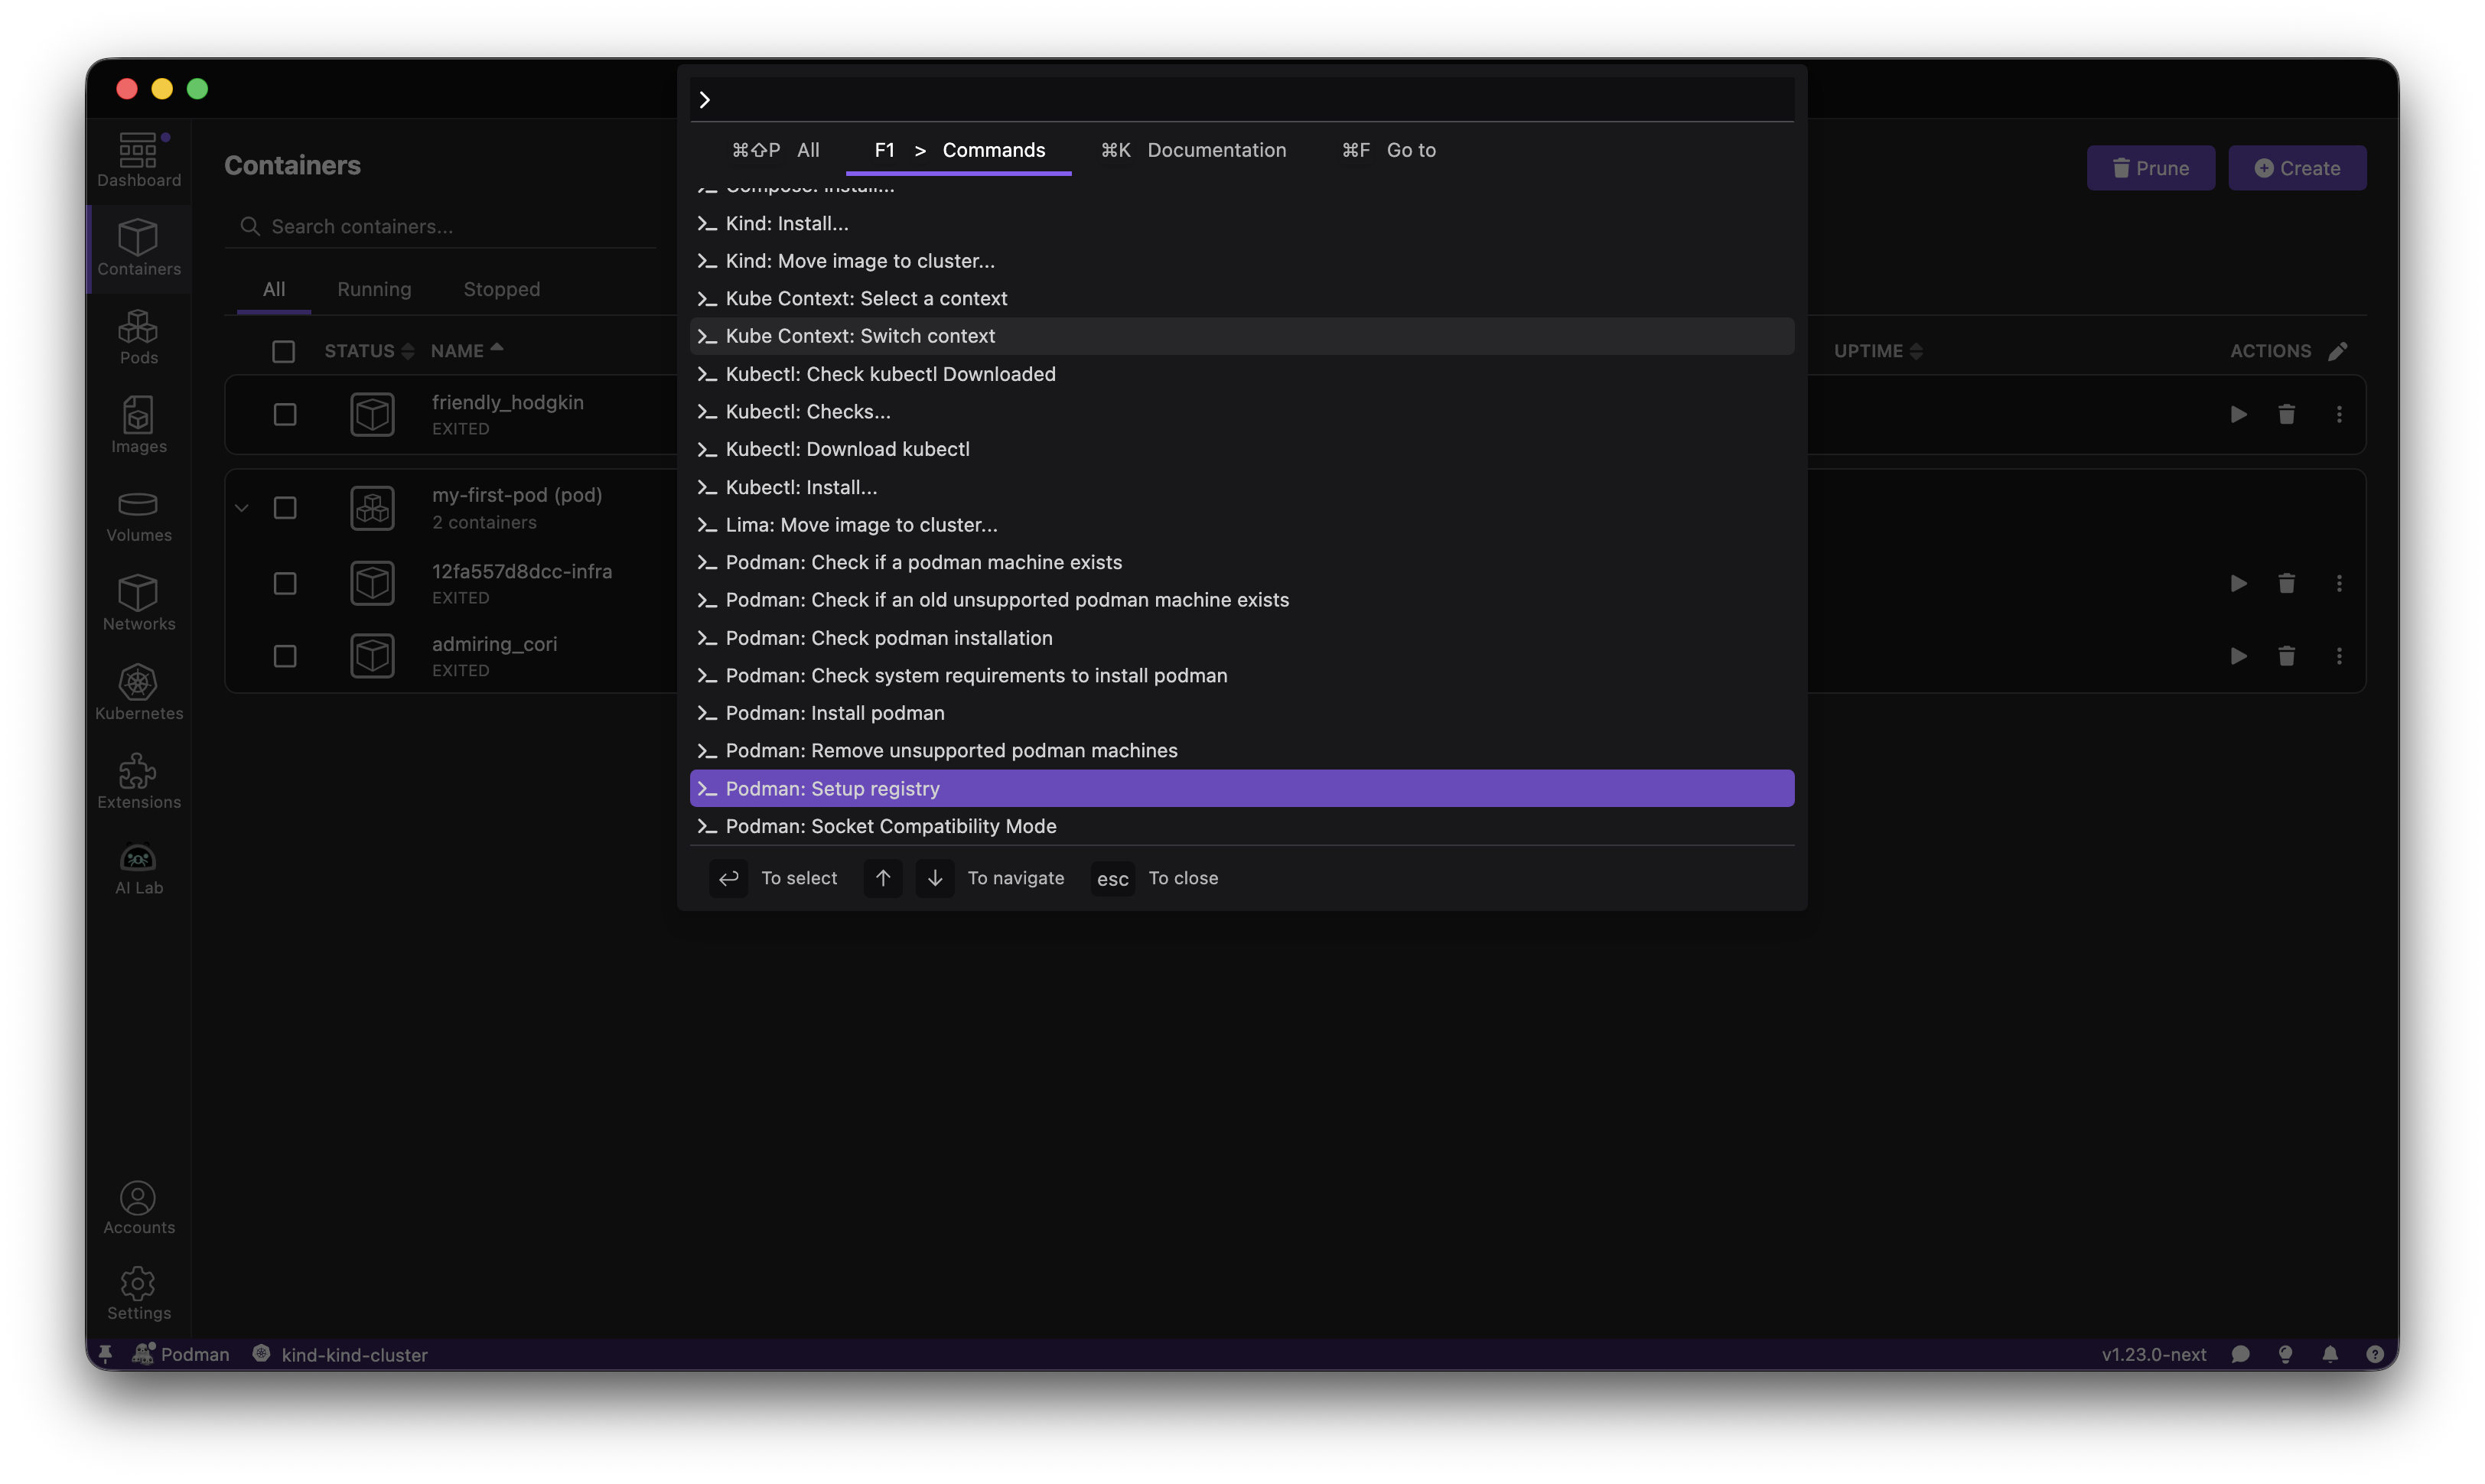Open the Dashboard panel

138,160
